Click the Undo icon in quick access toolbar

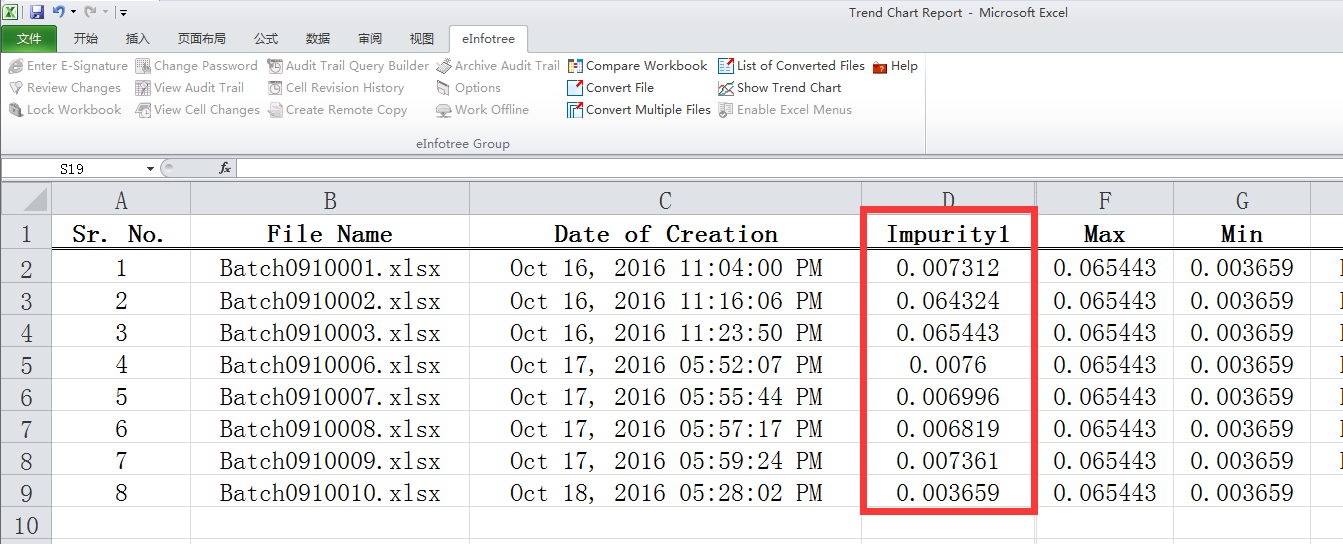[58, 13]
